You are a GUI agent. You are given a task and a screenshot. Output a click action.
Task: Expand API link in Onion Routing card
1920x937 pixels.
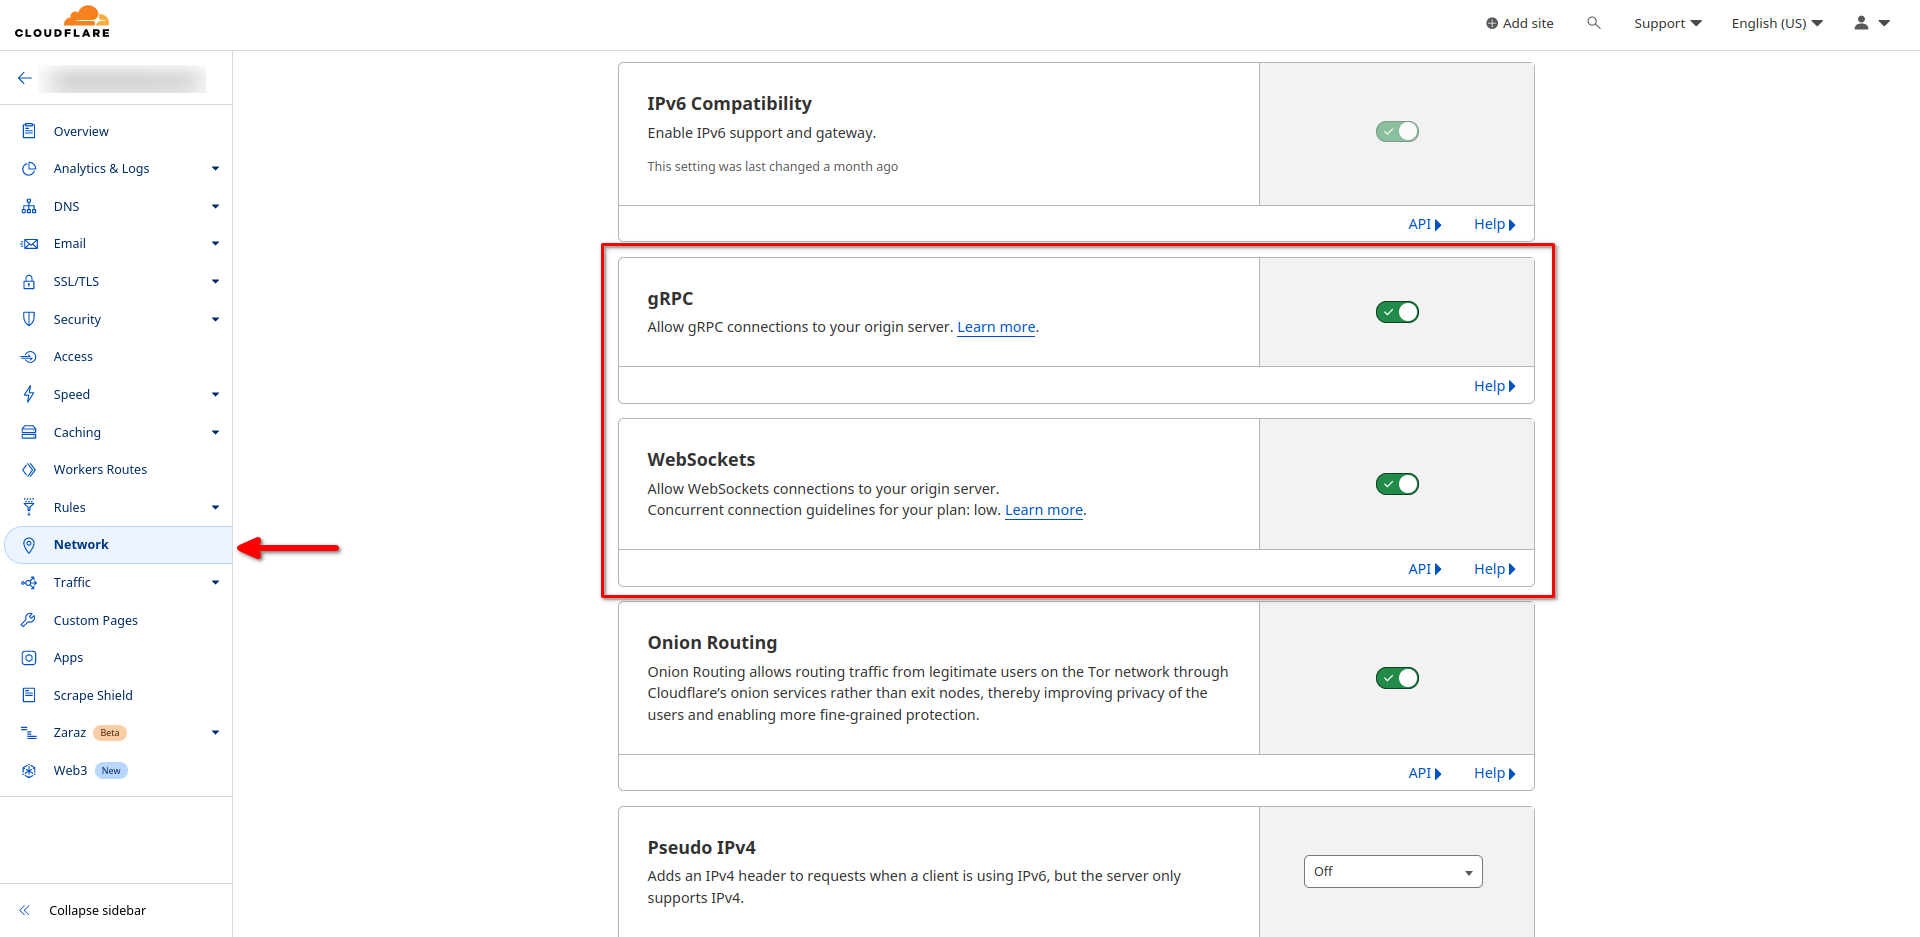(1424, 773)
